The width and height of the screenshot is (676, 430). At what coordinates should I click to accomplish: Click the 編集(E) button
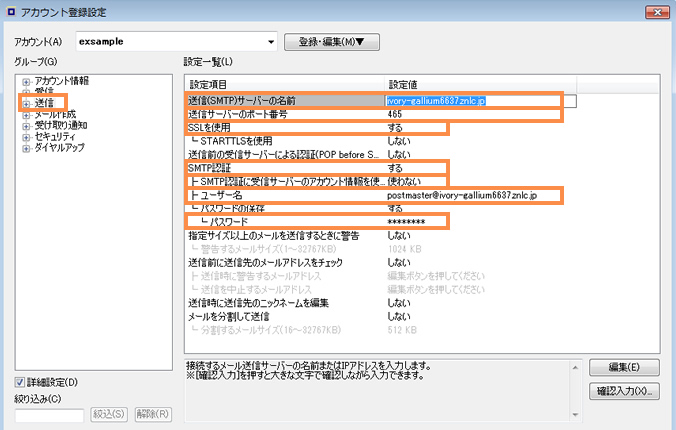click(x=624, y=367)
